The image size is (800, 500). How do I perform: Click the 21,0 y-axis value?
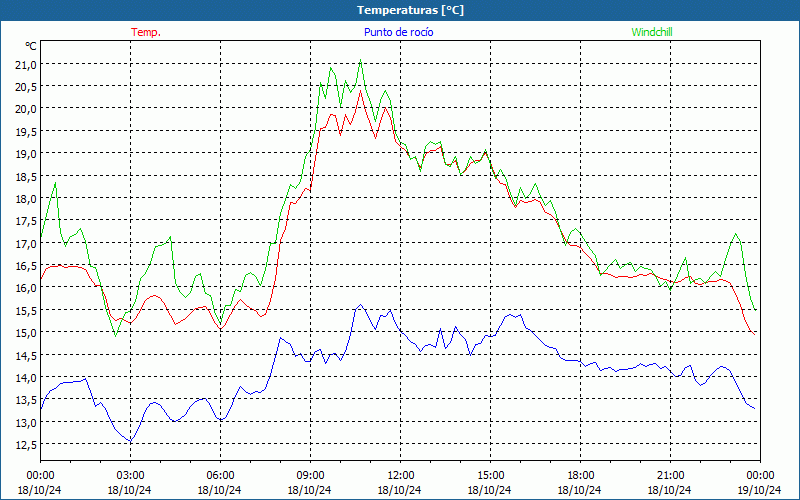(27, 64)
